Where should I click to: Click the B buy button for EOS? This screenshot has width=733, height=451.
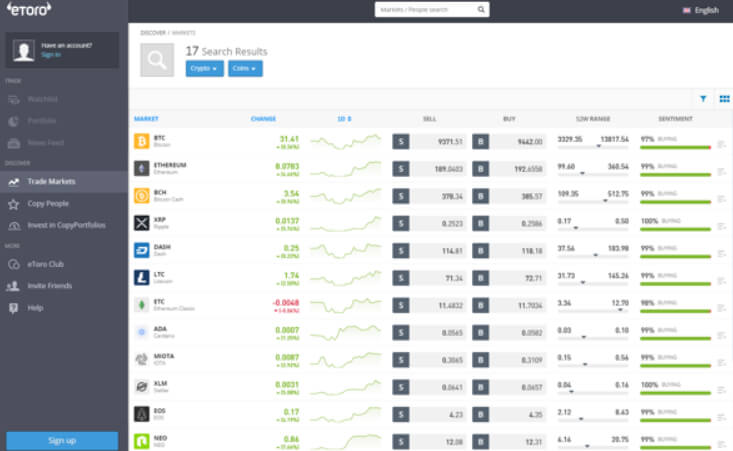click(481, 415)
